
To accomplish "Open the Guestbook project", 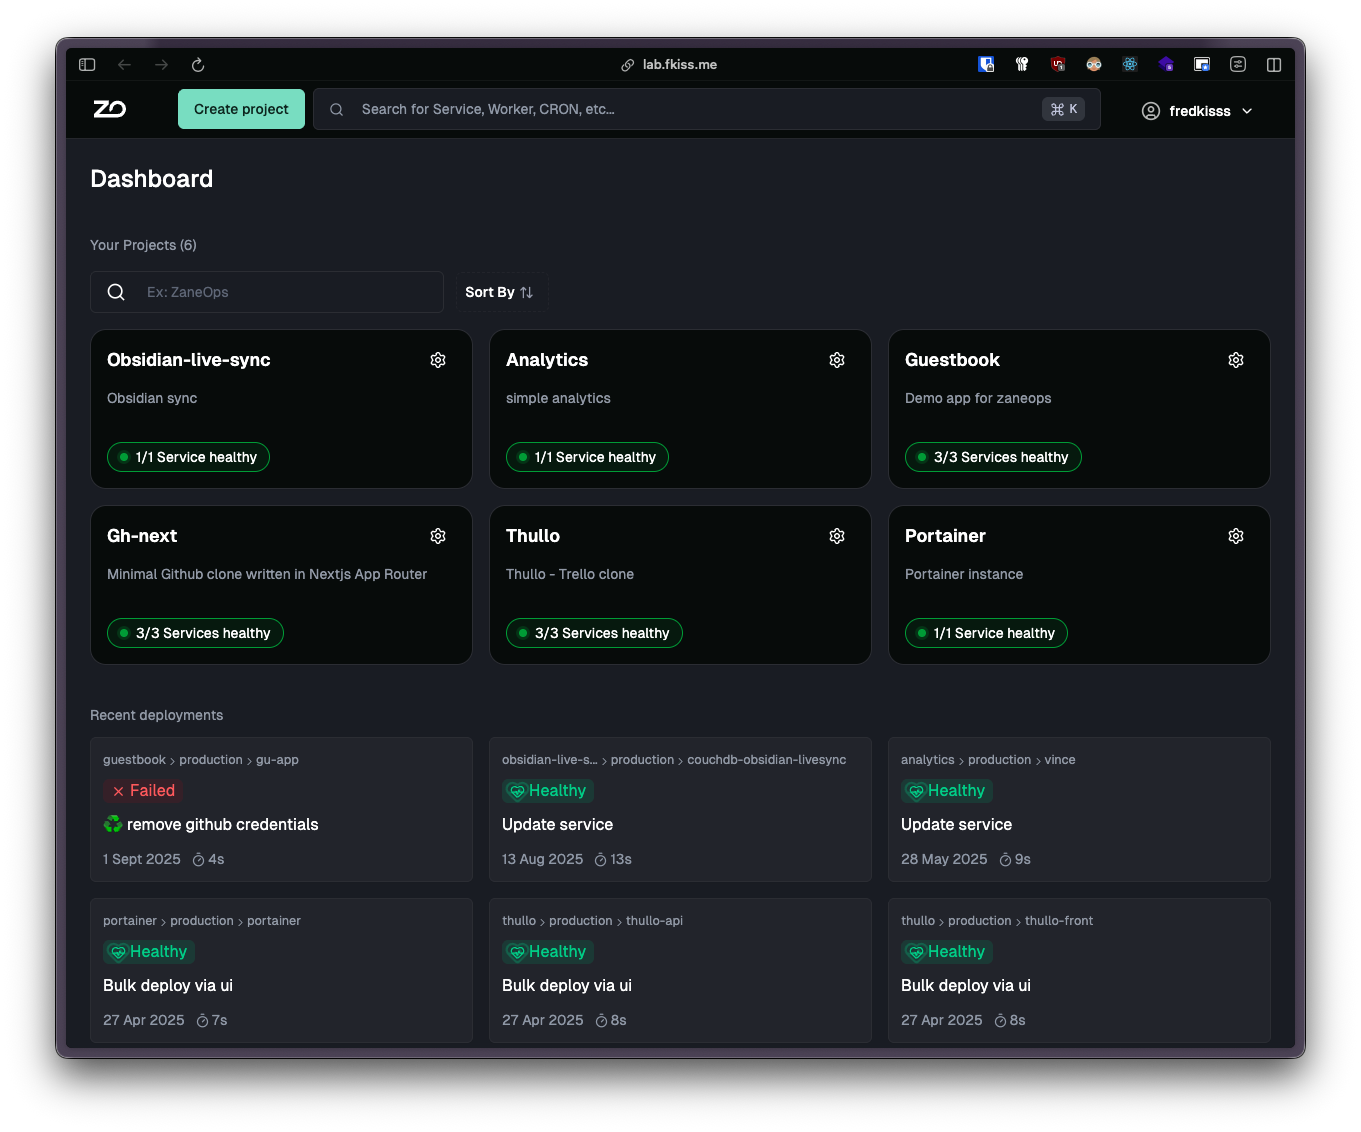I will (952, 360).
